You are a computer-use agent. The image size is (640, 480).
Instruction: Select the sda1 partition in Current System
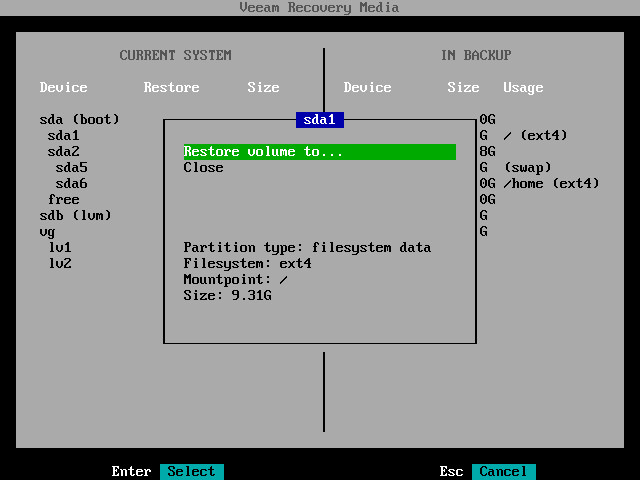coord(63,136)
